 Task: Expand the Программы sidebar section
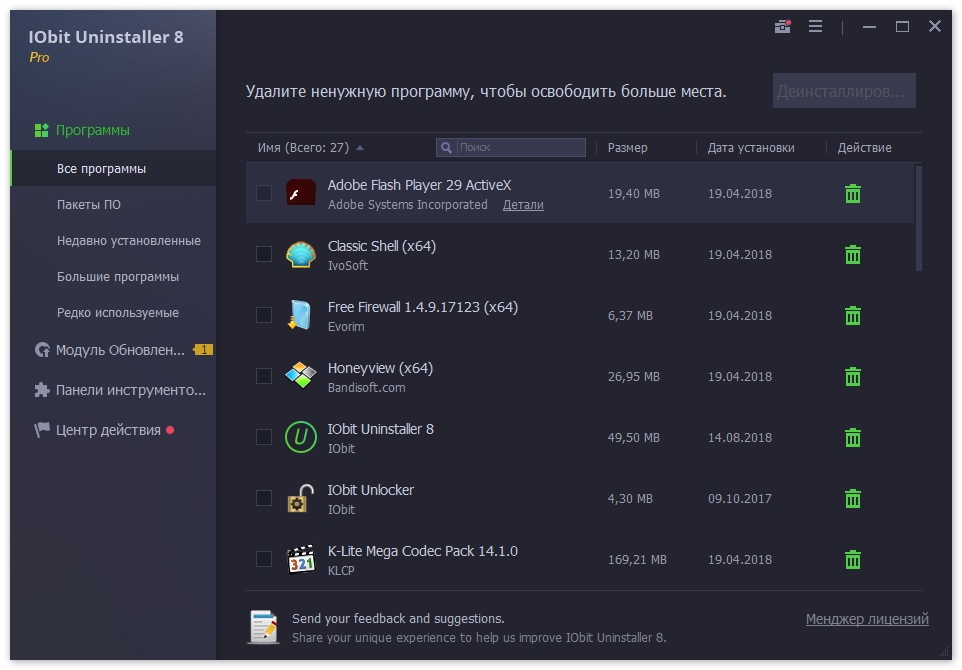92,130
